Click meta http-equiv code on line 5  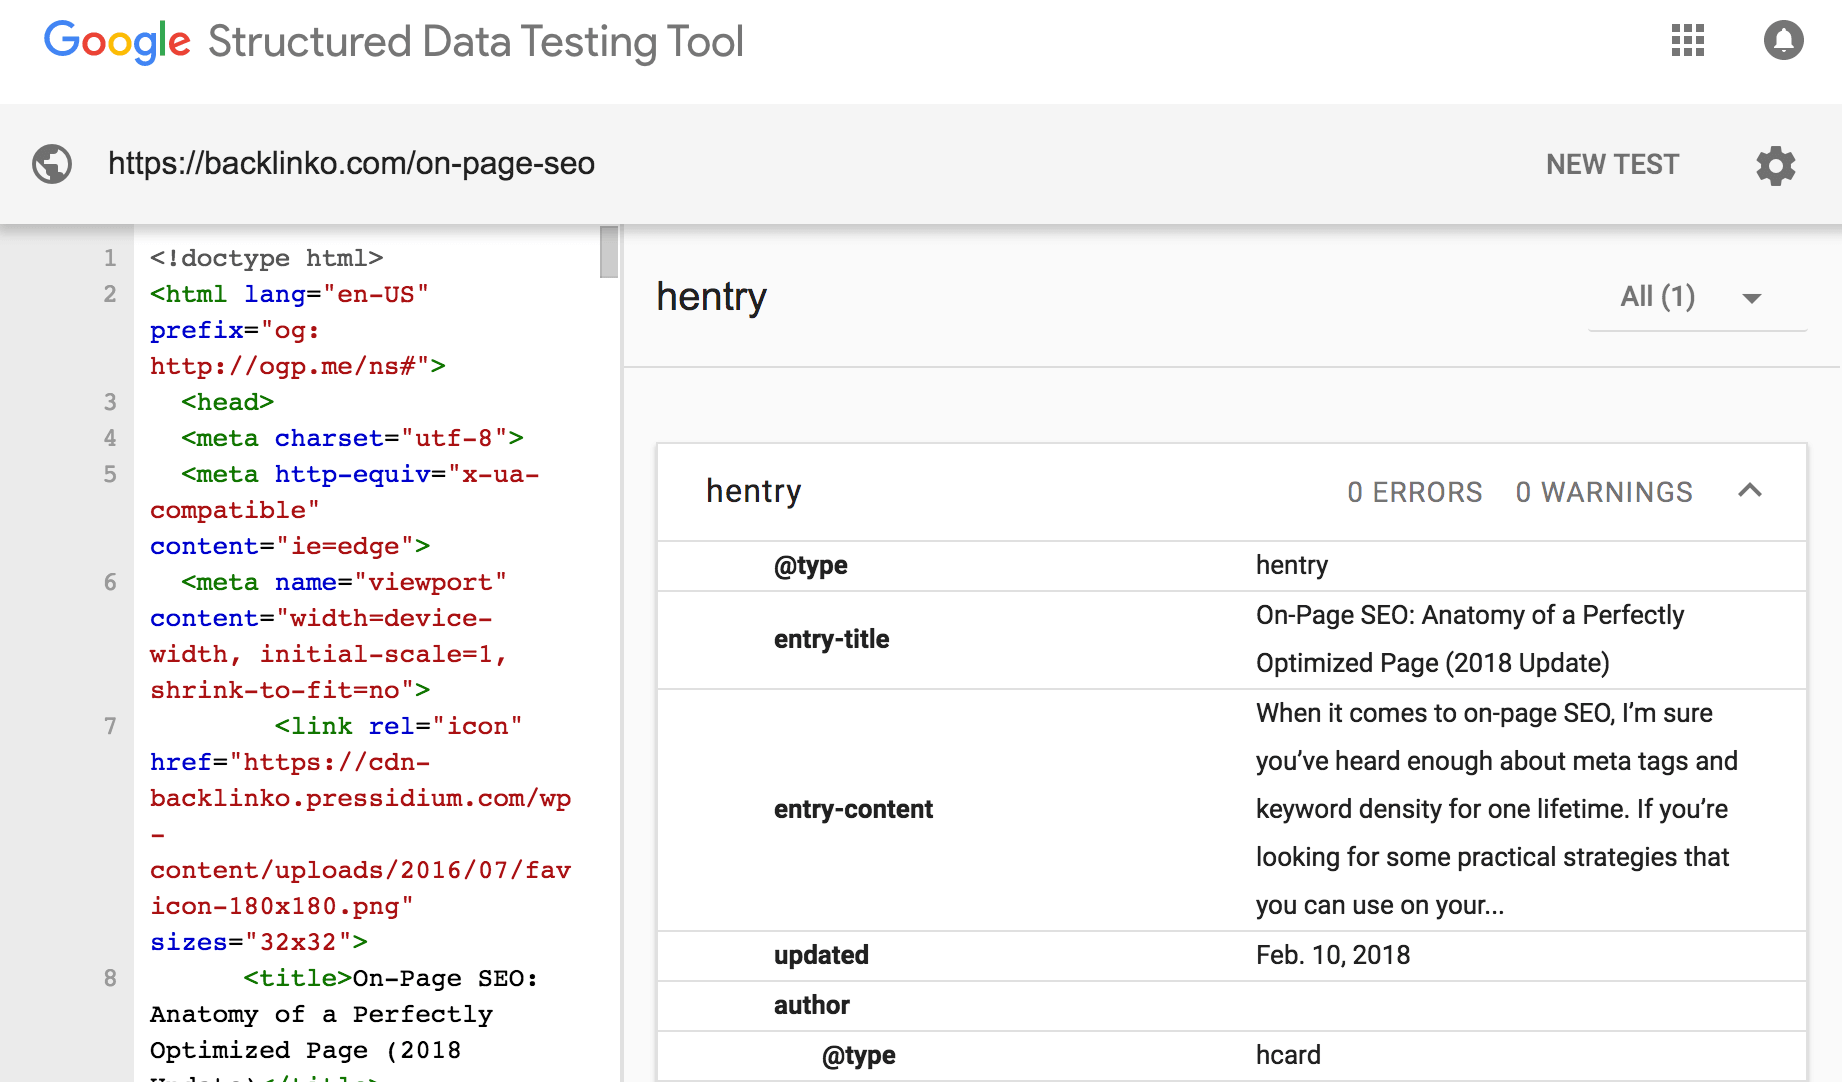(x=345, y=510)
